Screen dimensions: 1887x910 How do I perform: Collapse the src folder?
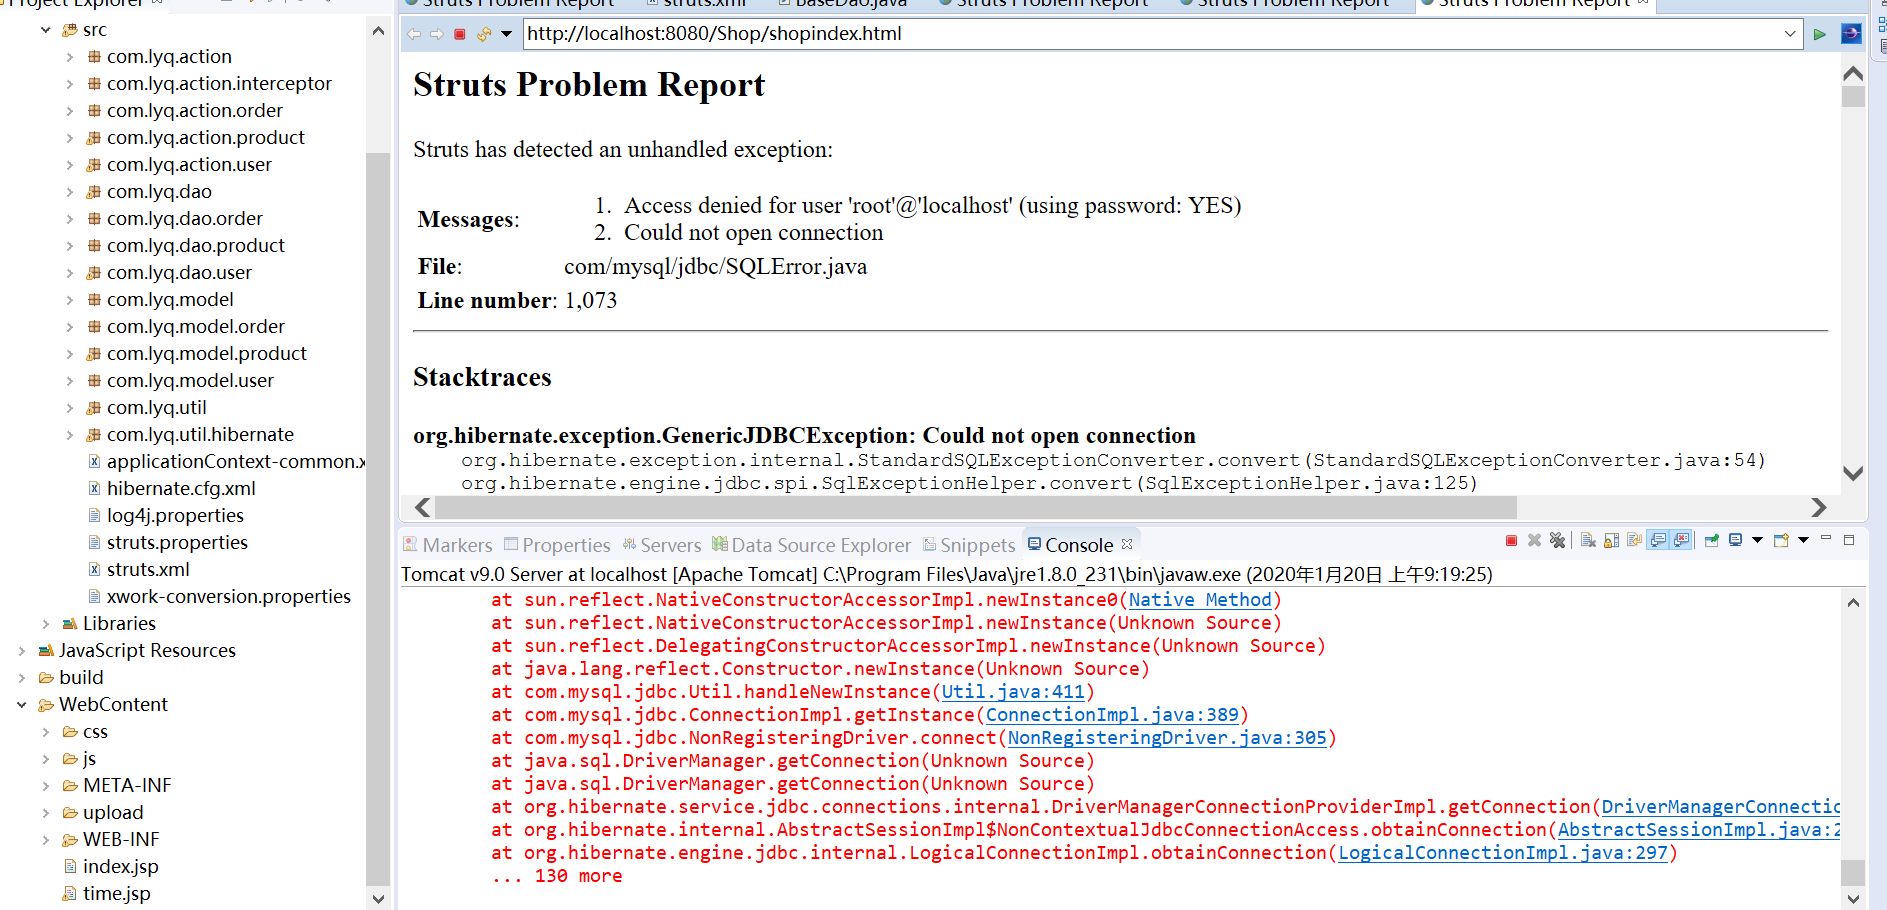[x=46, y=30]
